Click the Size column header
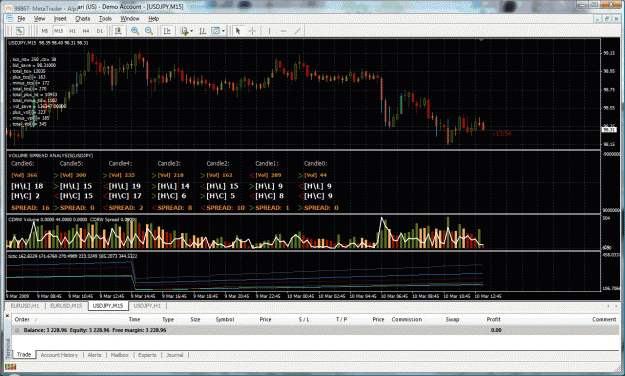 tap(195, 319)
